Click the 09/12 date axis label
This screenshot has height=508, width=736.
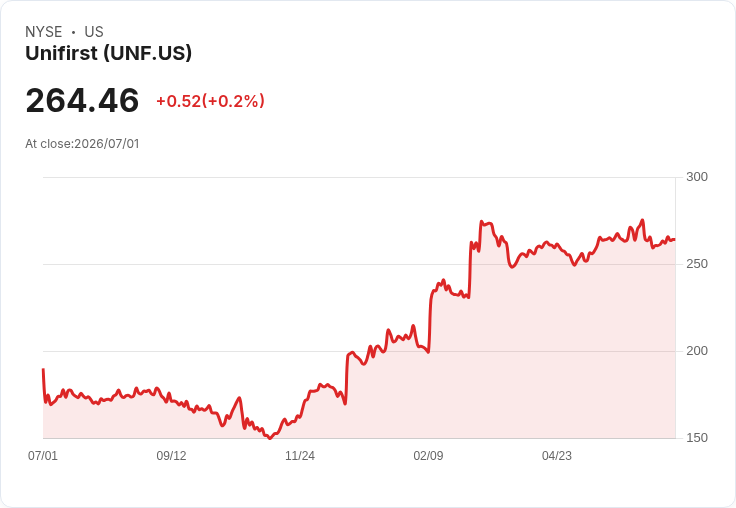pyautogui.click(x=171, y=455)
